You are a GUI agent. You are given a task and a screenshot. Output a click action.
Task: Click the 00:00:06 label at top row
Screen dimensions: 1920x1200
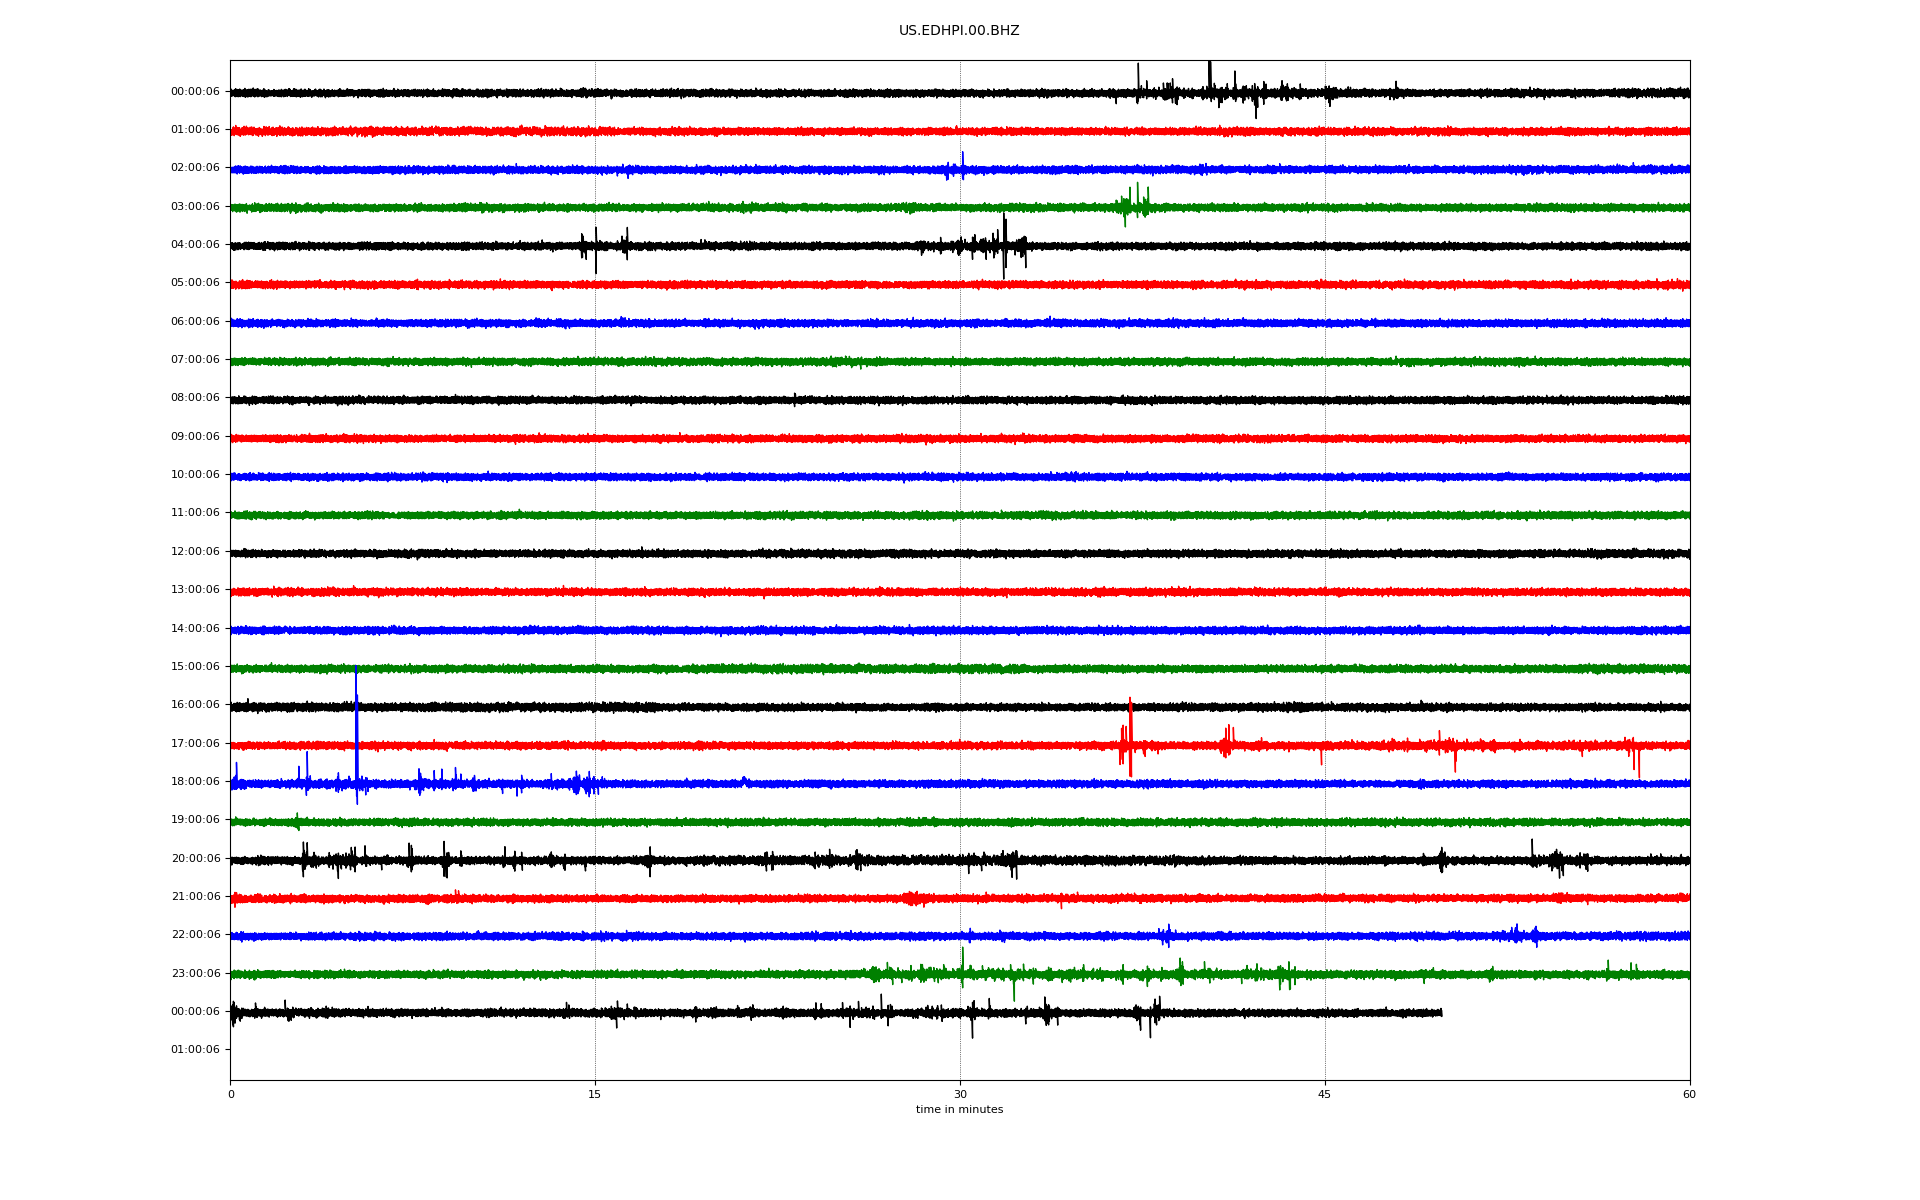(x=195, y=92)
